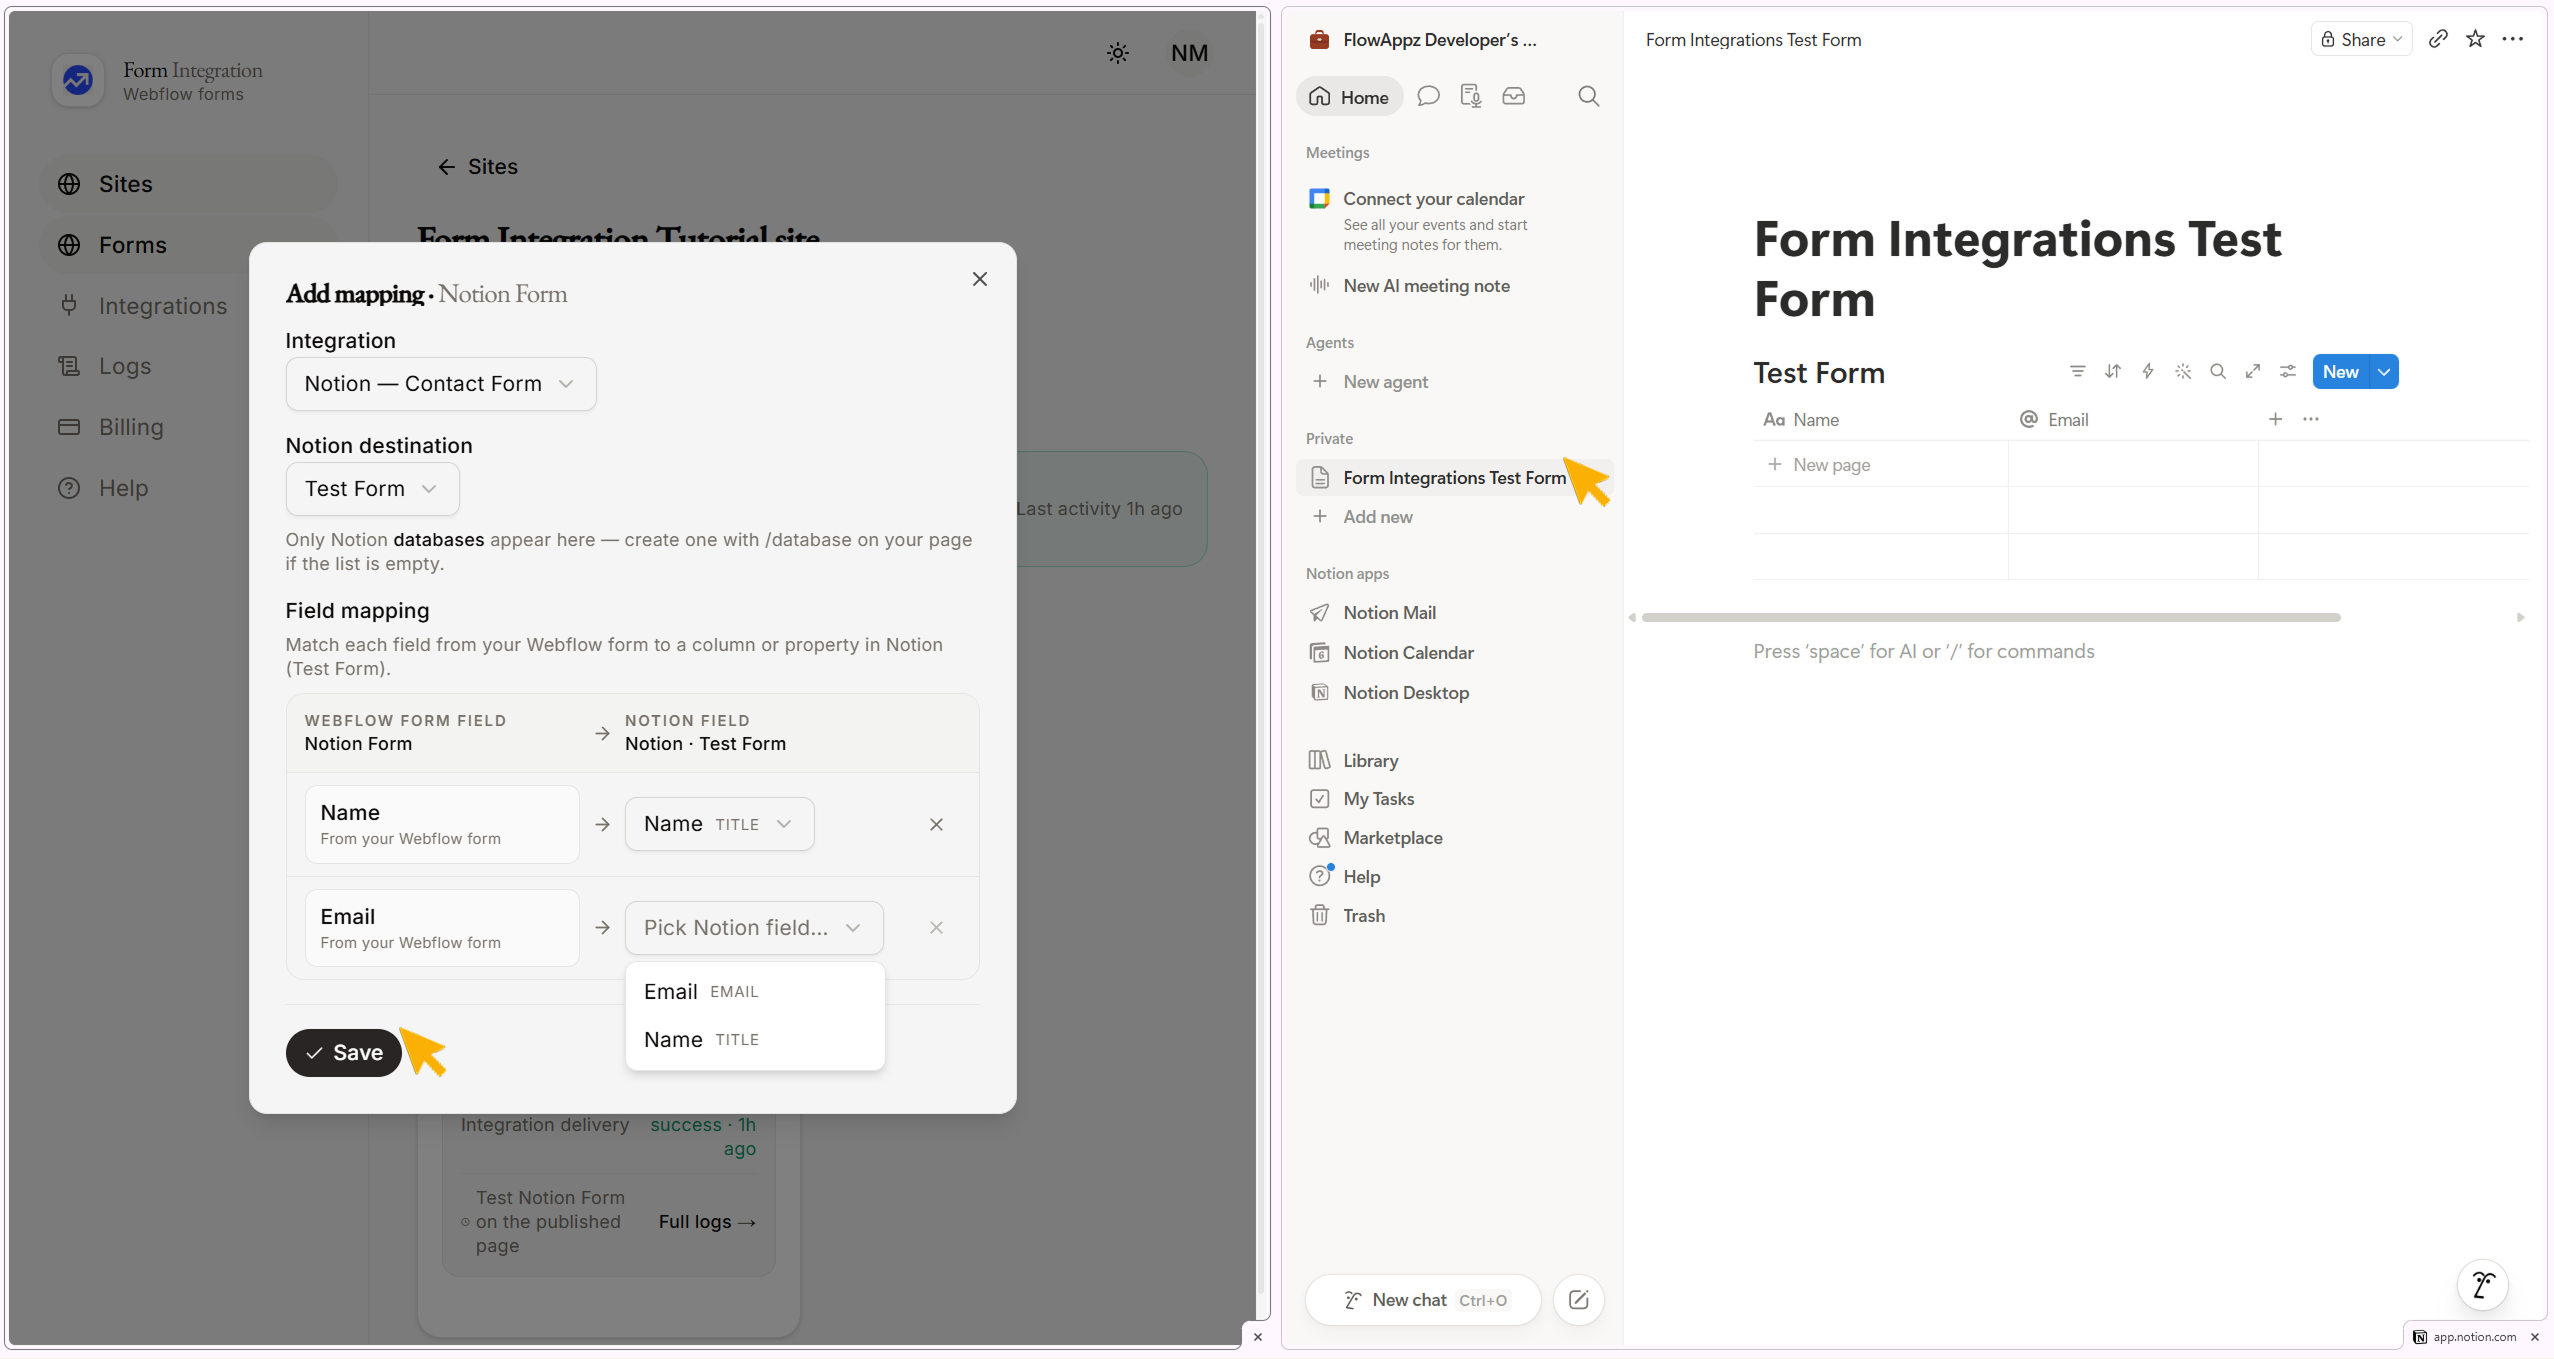Create a New agent
The image size is (2554, 1359).
point(1454,382)
